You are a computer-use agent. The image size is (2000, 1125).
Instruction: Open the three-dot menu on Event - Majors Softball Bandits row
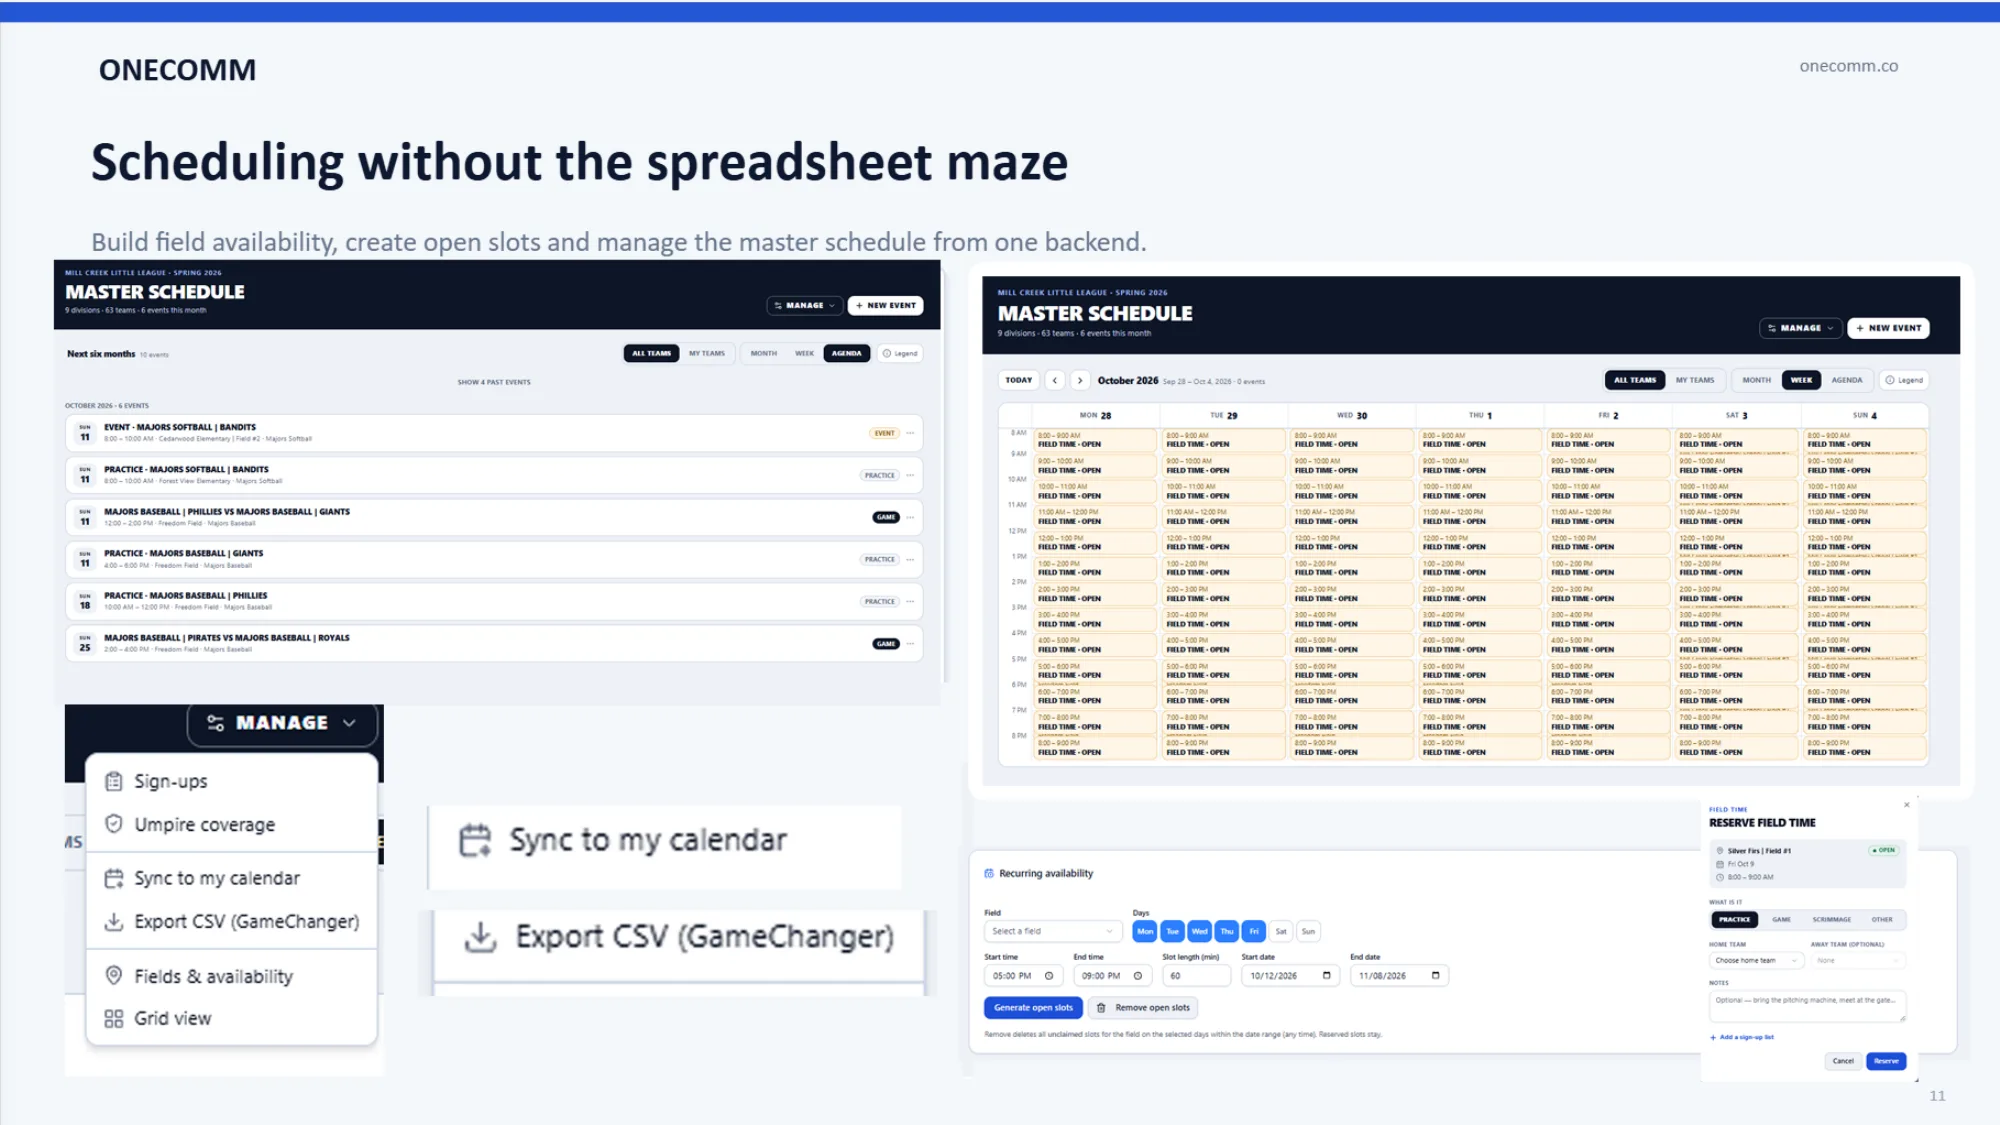910,433
